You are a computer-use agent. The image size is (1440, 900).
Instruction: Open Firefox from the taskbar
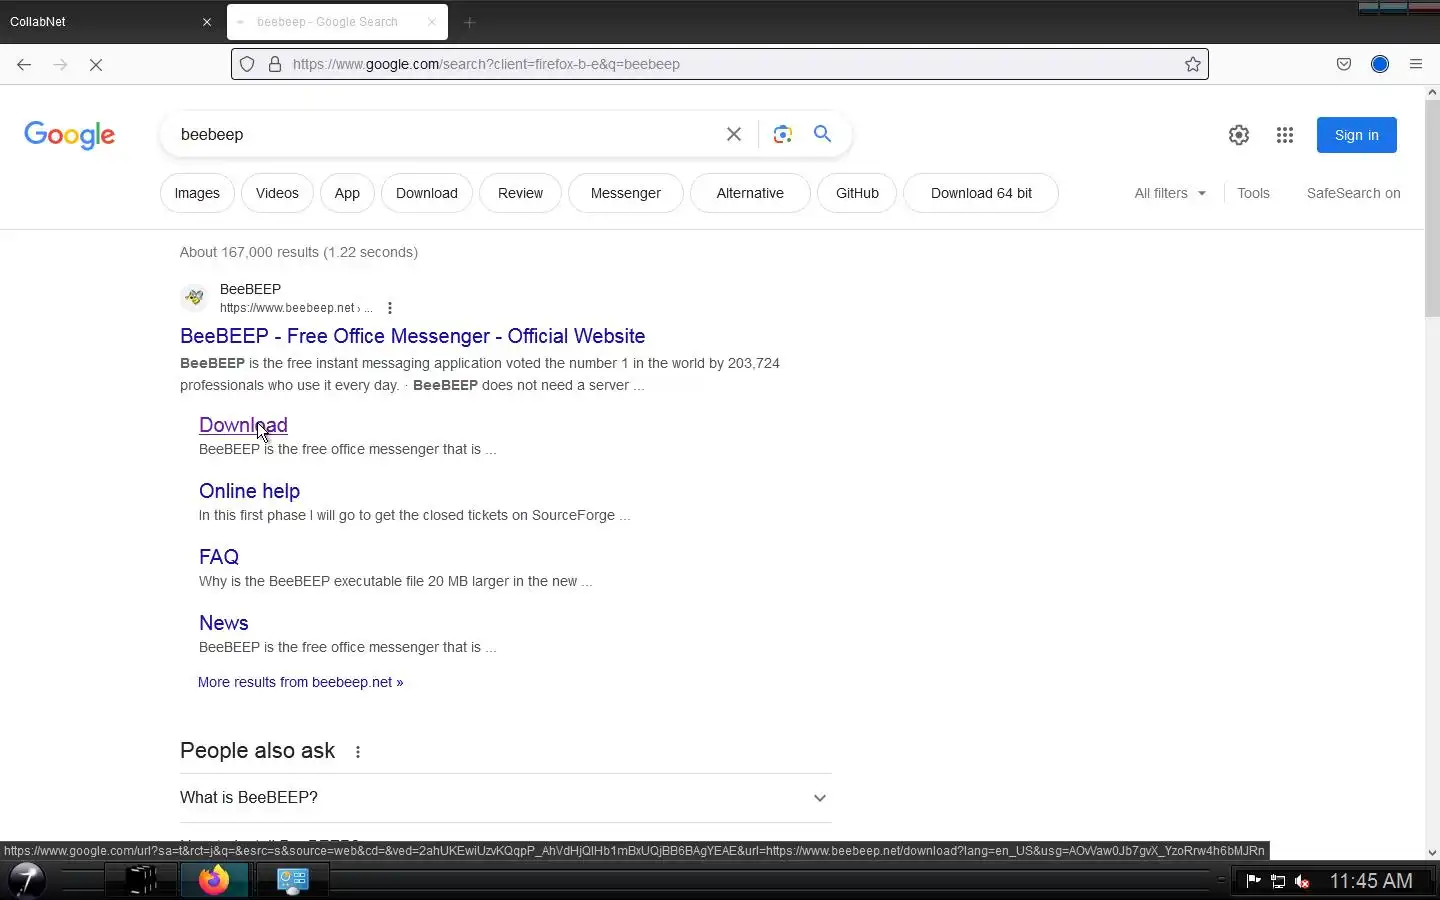(213, 880)
